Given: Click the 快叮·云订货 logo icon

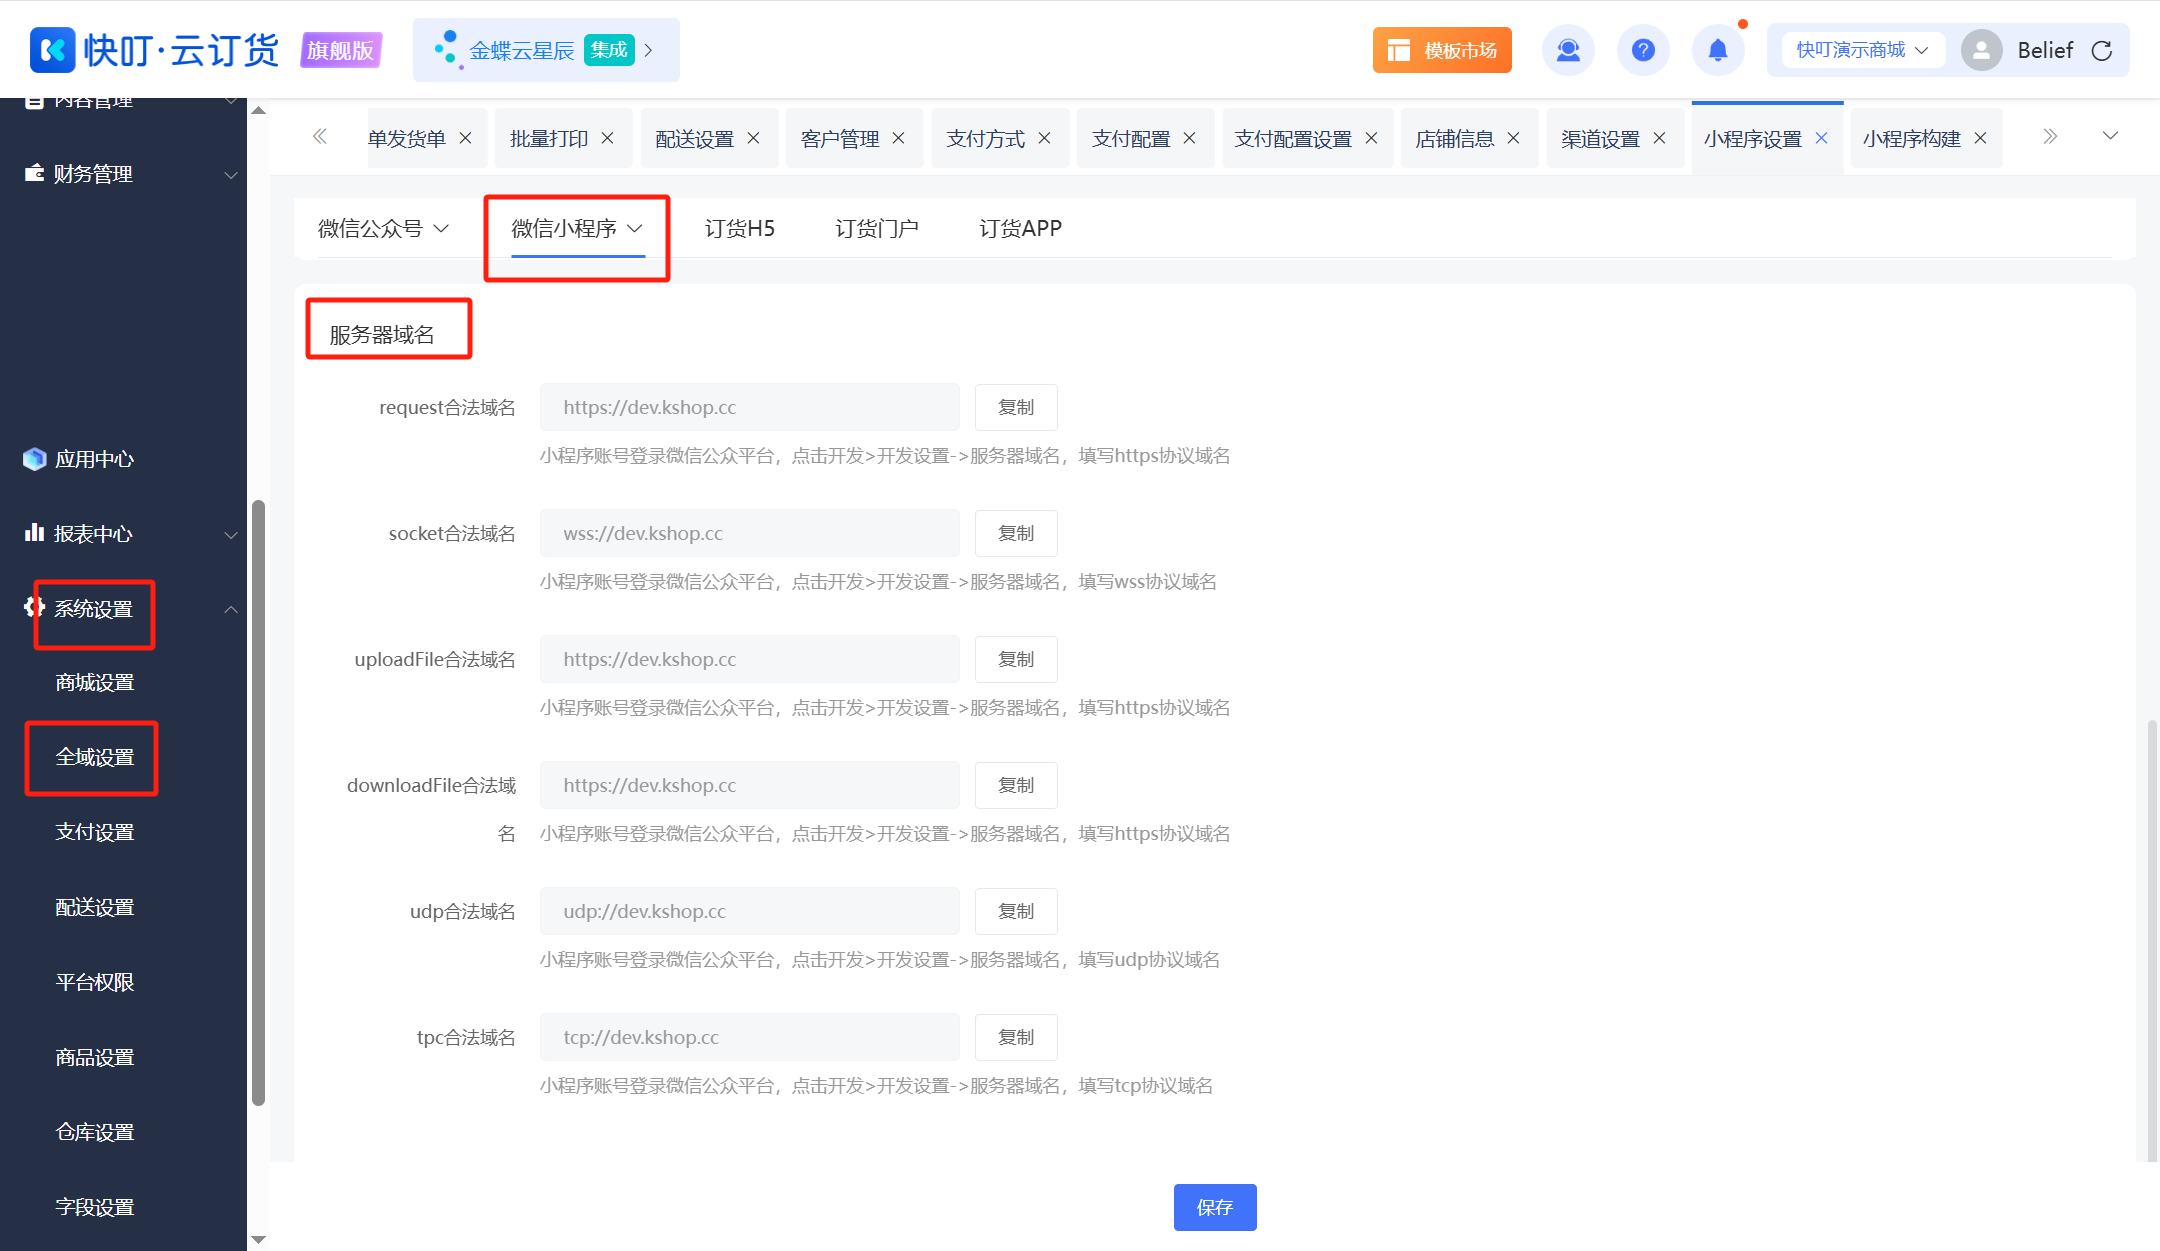Looking at the screenshot, I should point(53,50).
